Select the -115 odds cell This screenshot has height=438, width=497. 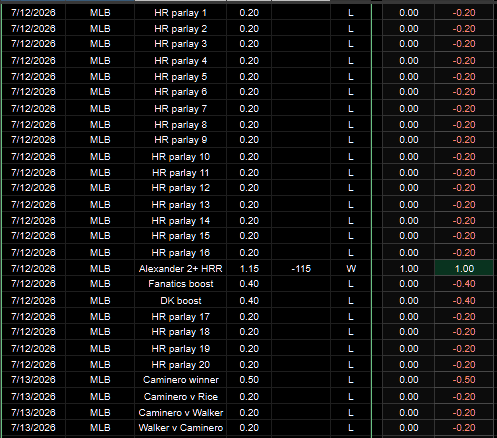tap(301, 269)
